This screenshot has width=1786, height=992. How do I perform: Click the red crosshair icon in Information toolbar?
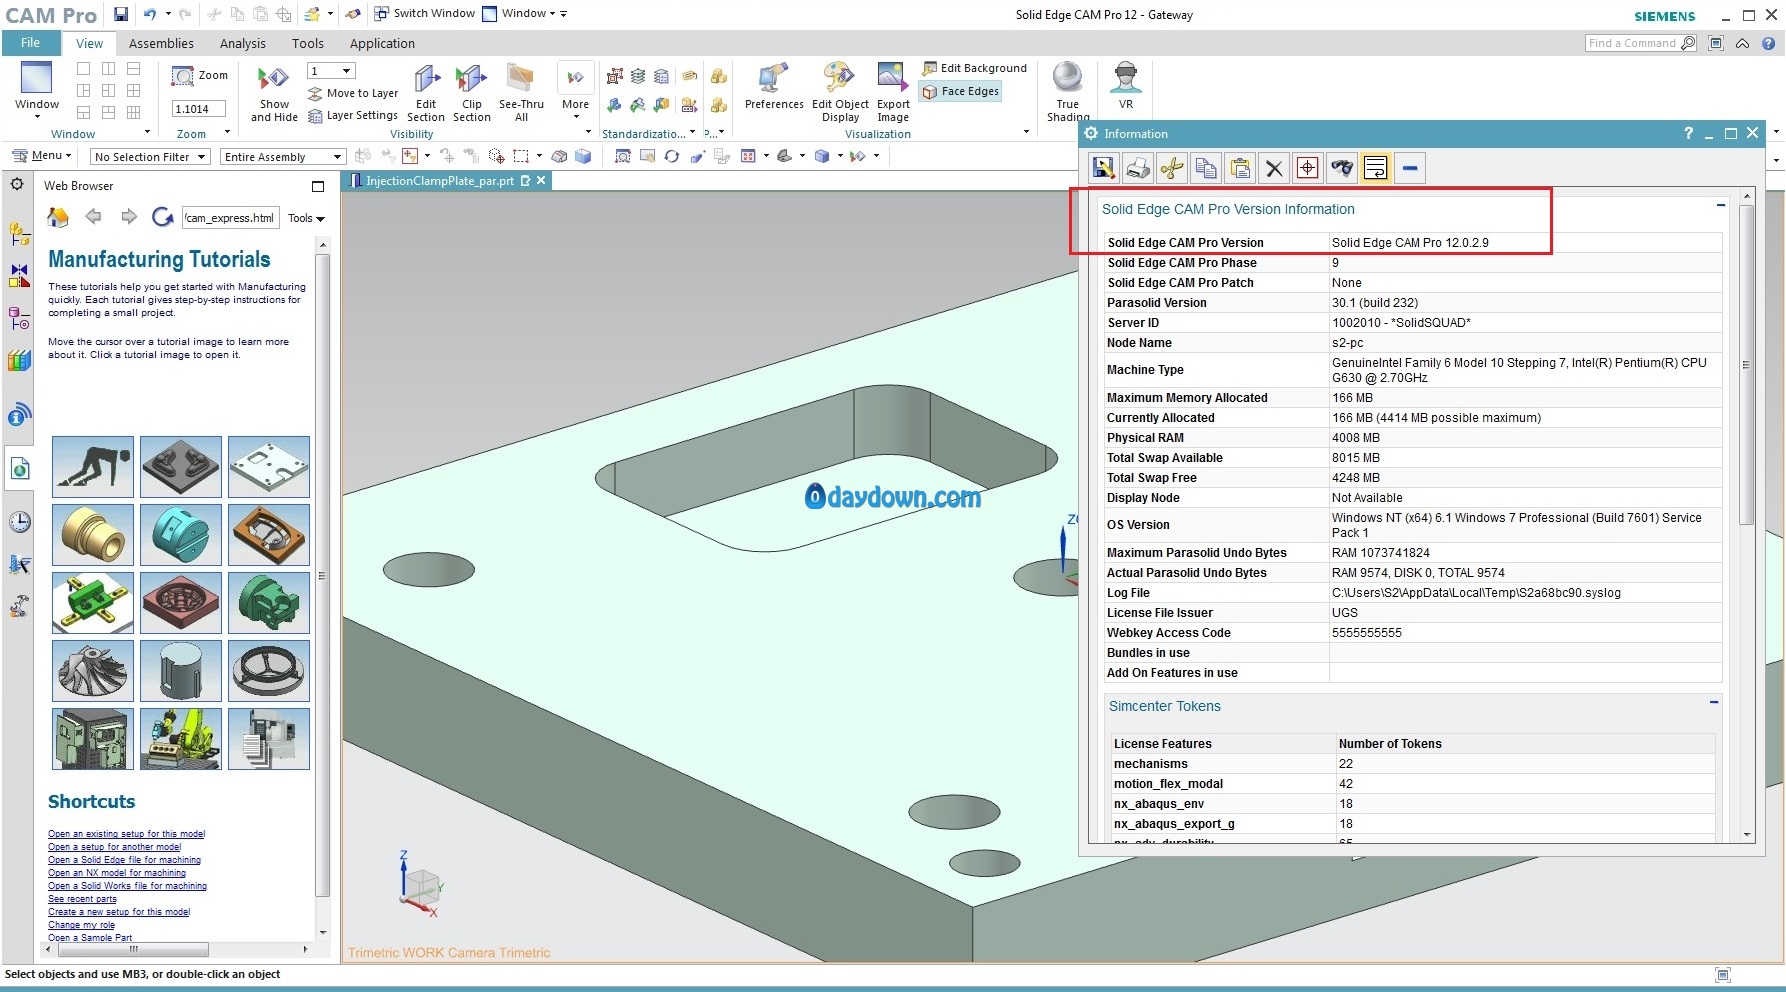[1308, 168]
